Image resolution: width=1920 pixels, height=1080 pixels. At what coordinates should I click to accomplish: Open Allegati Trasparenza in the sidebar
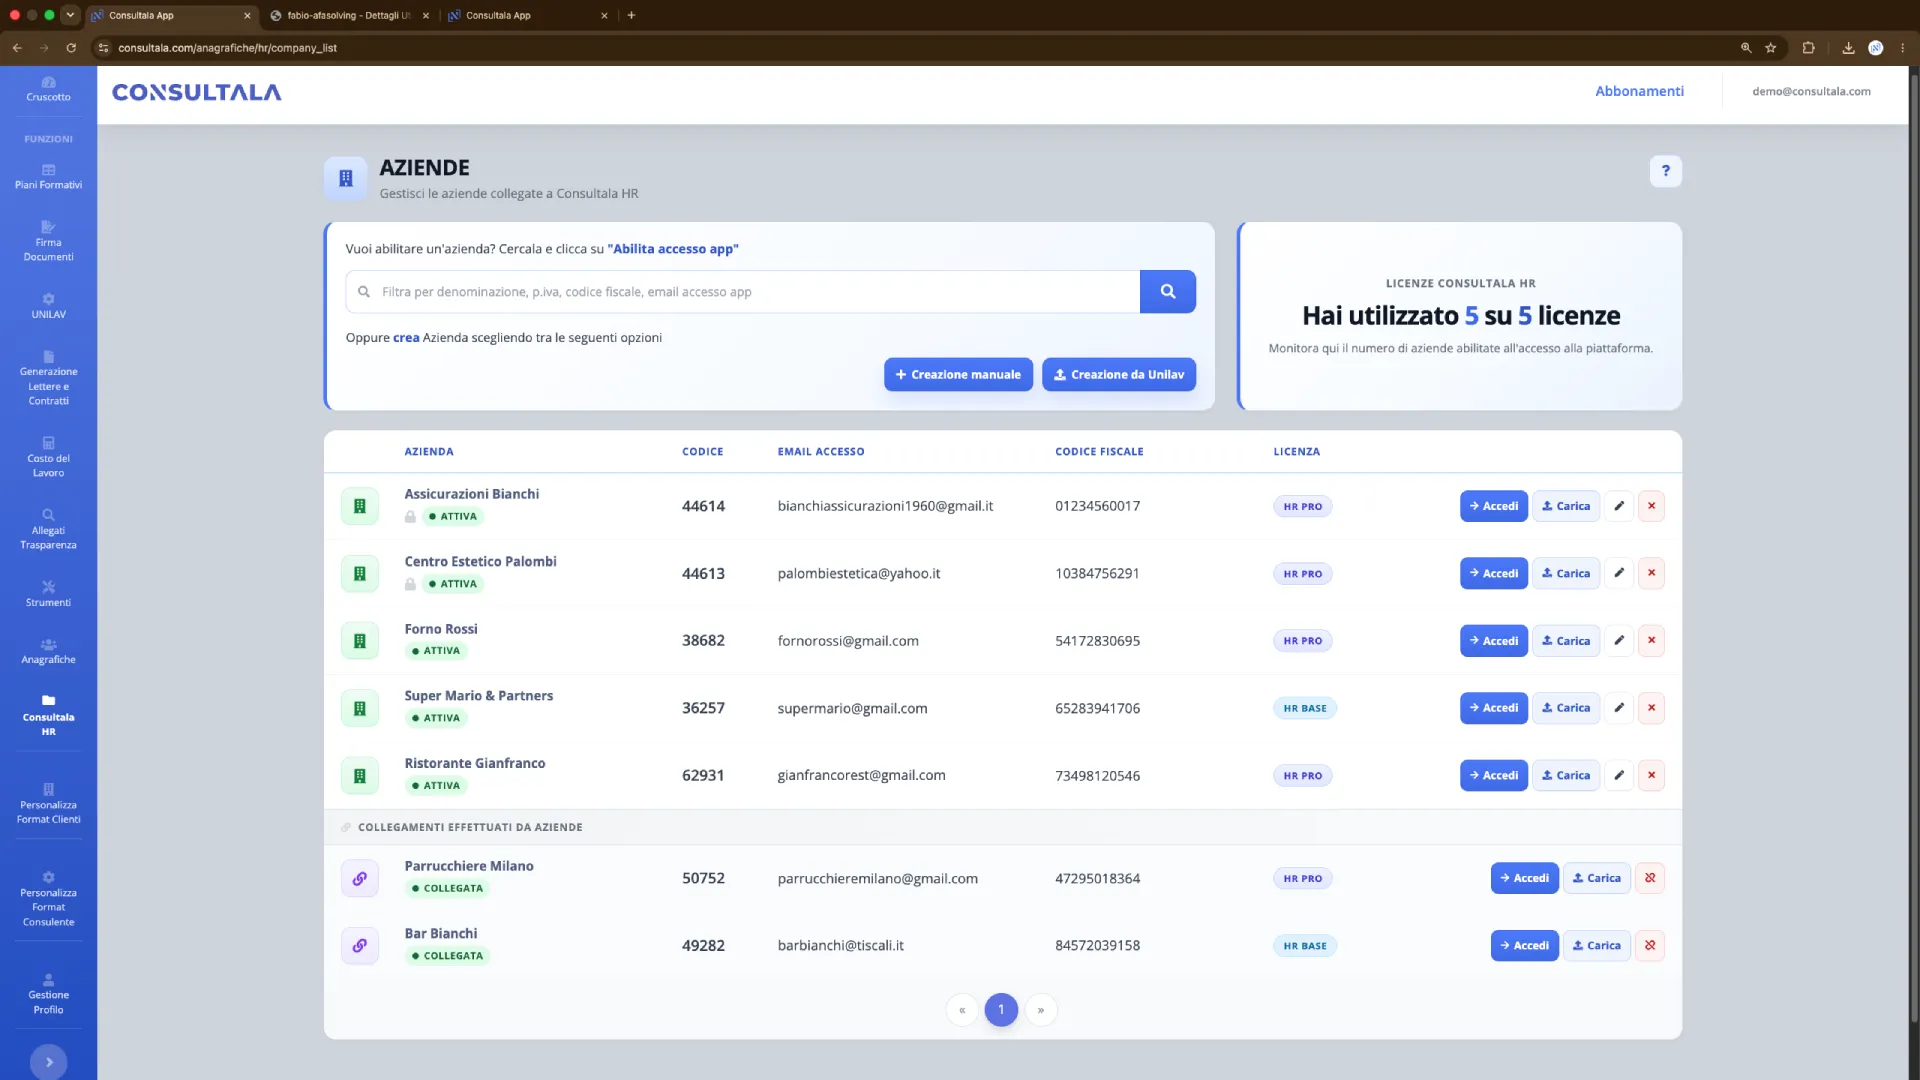(48, 530)
